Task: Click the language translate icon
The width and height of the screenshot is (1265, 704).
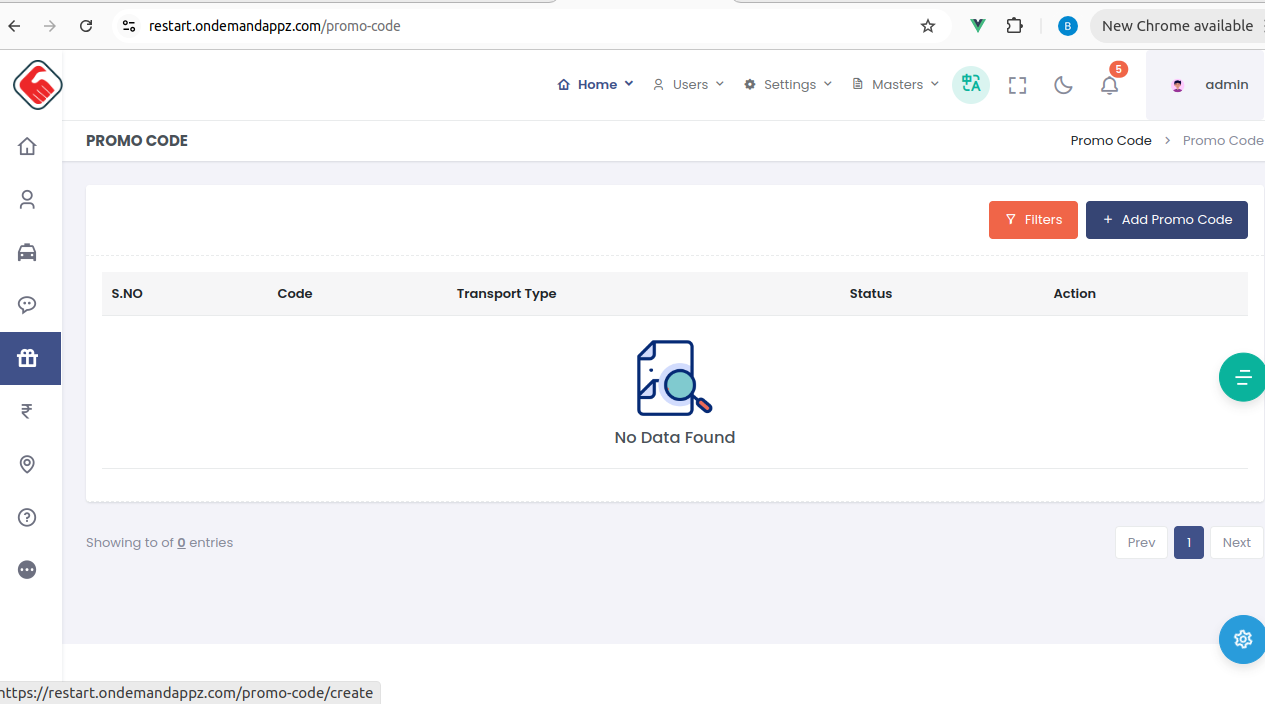Action: click(x=970, y=85)
